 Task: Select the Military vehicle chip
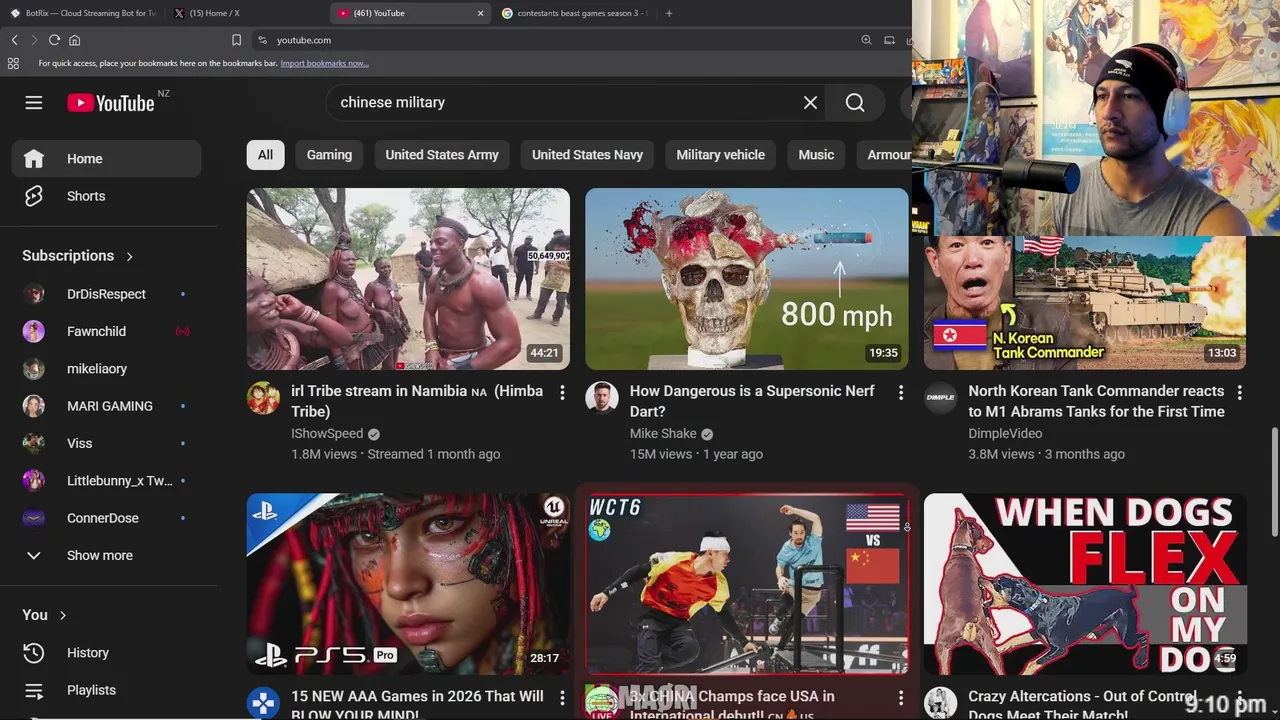[x=720, y=155]
